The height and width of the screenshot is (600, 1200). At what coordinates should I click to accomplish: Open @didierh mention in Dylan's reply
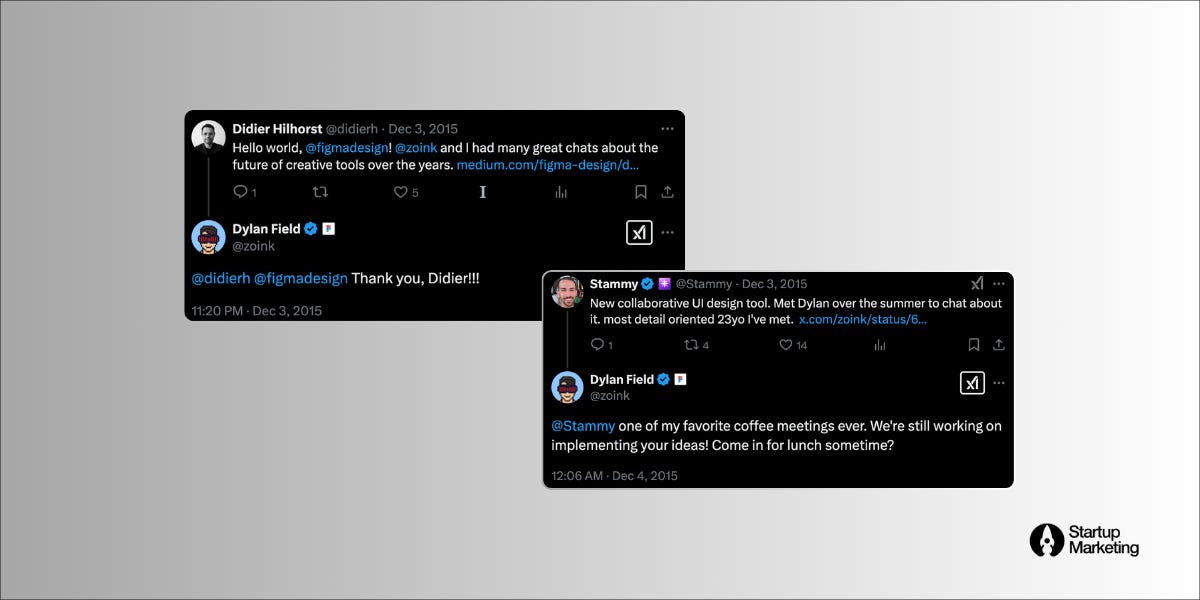(221, 278)
